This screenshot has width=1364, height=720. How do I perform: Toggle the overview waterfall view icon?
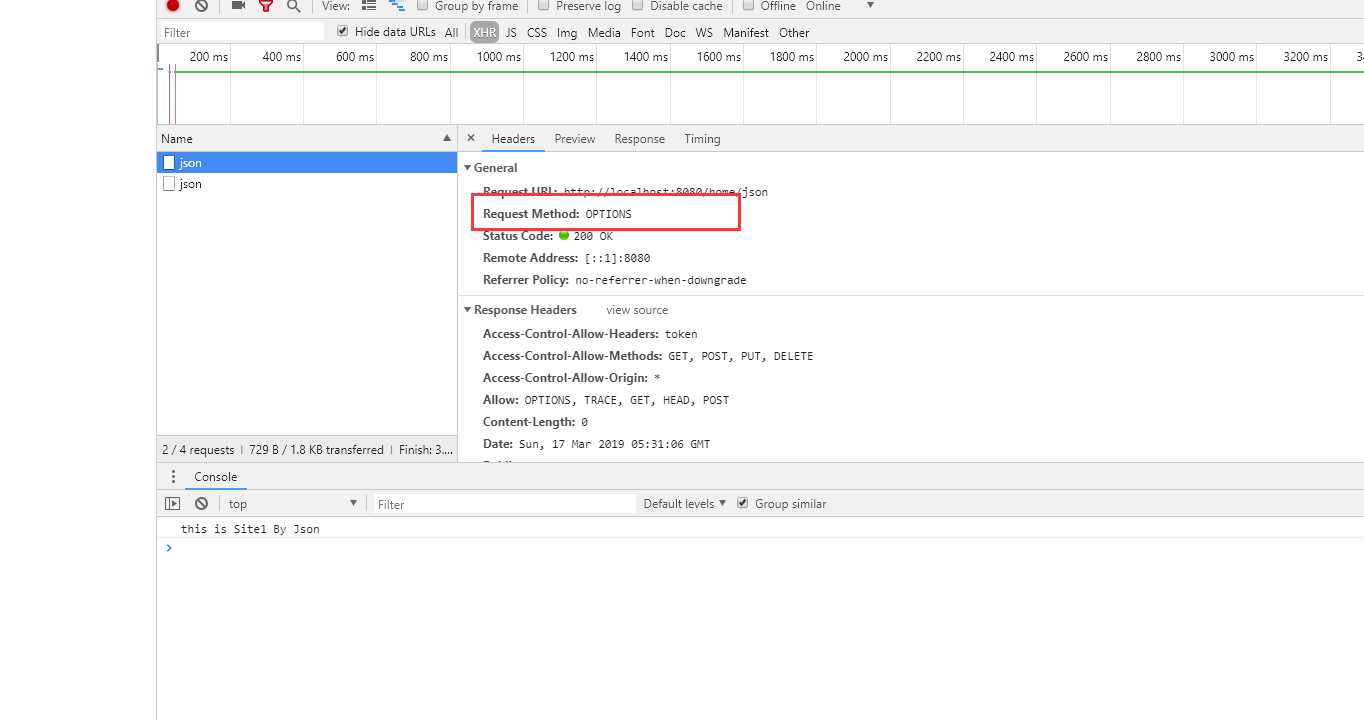point(397,5)
